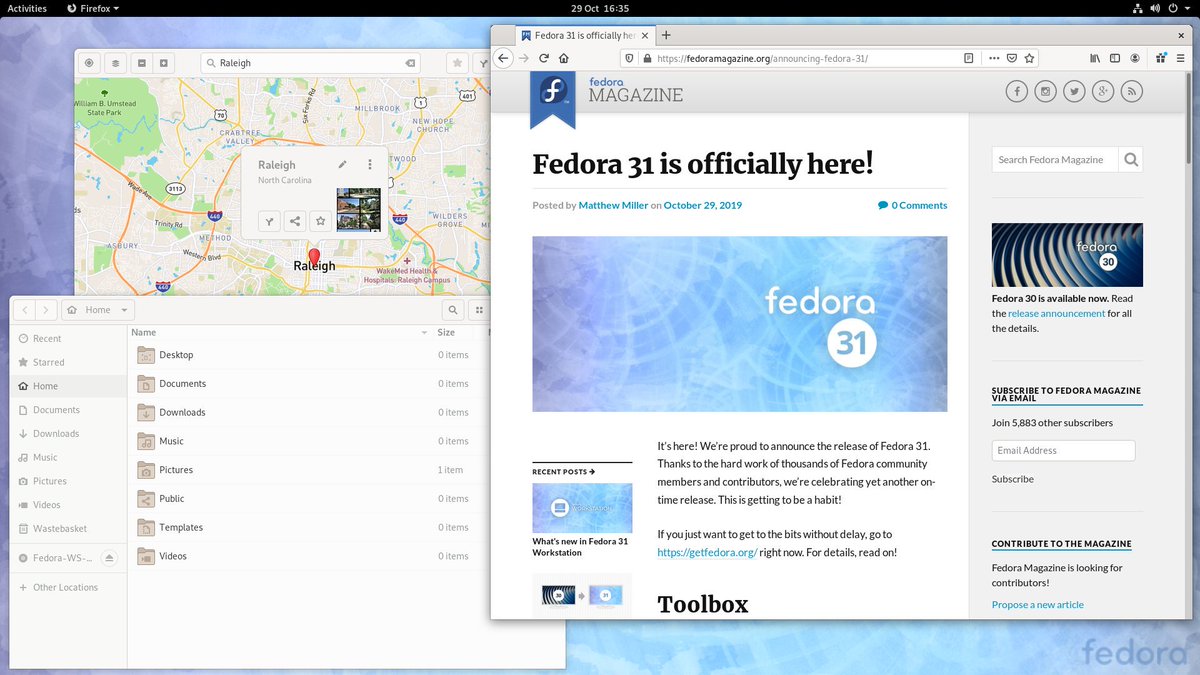The height and width of the screenshot is (675, 1200).
Task: Select the Templates folder row in Files
Action: 308,527
